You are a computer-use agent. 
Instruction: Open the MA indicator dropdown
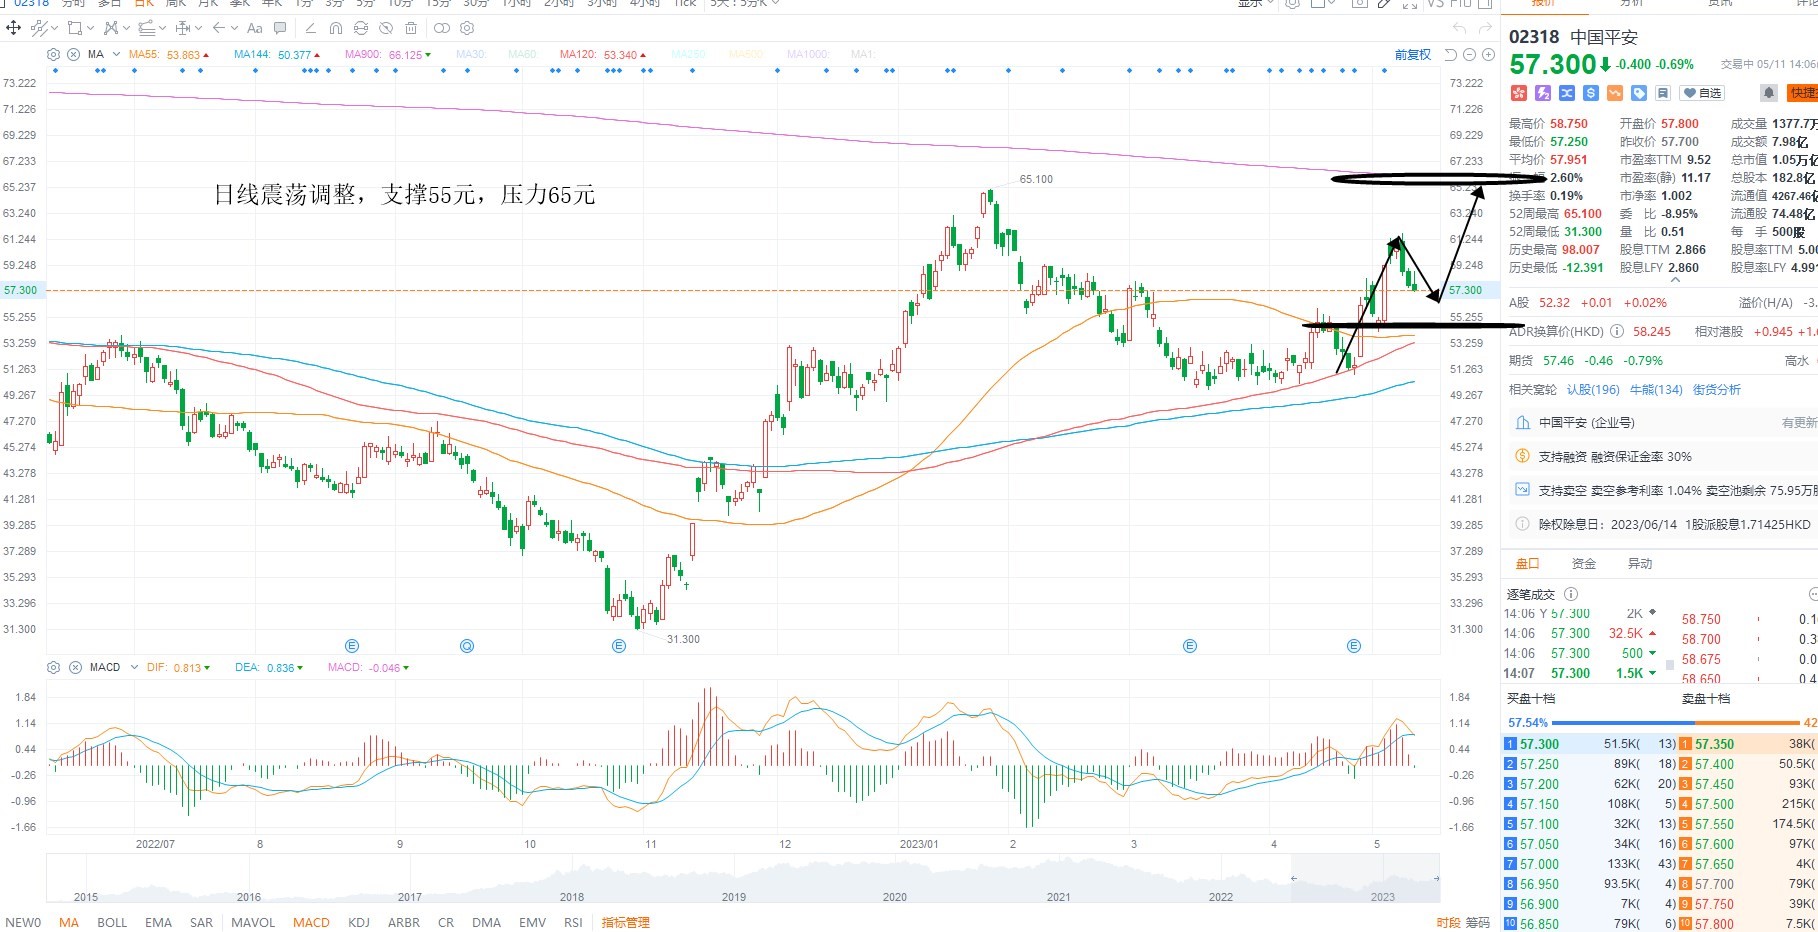pyautogui.click(x=116, y=54)
